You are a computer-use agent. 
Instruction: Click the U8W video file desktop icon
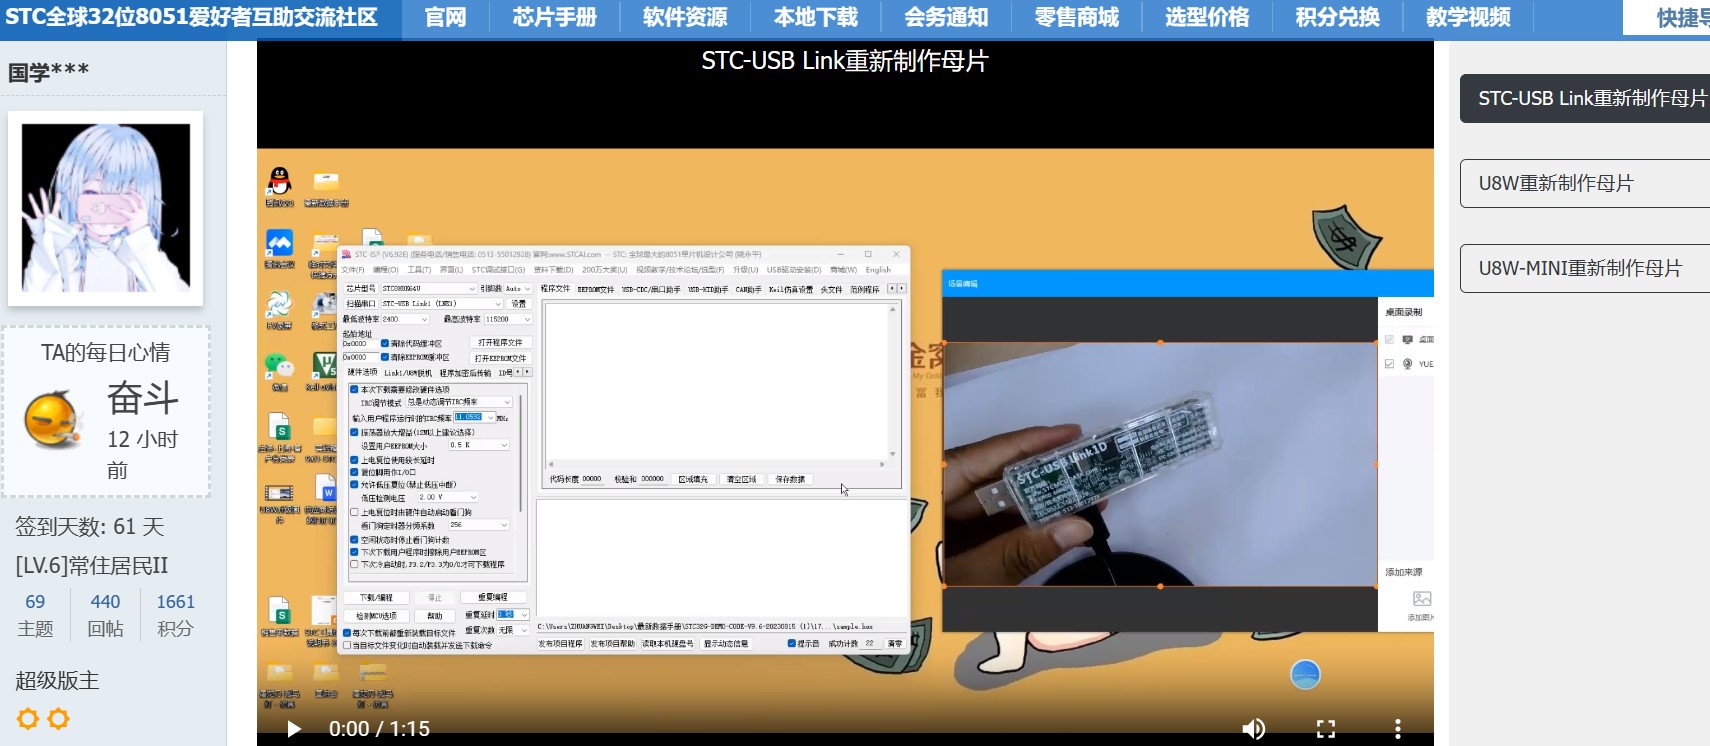[279, 493]
